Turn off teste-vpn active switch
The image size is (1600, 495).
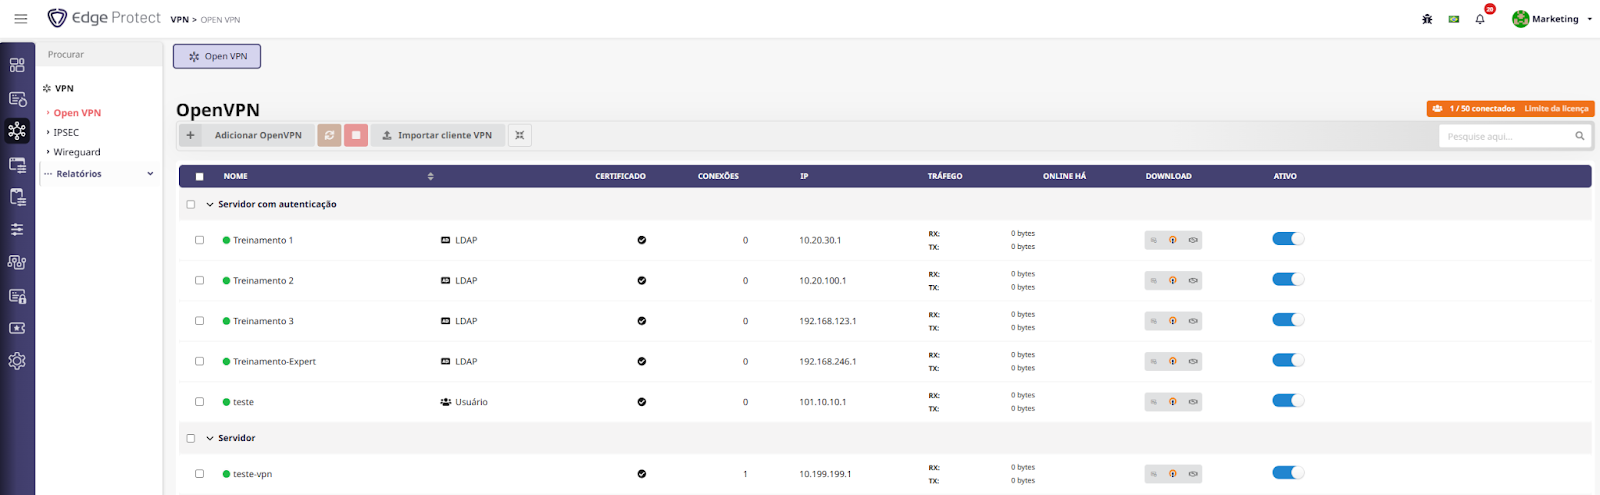[1288, 473]
